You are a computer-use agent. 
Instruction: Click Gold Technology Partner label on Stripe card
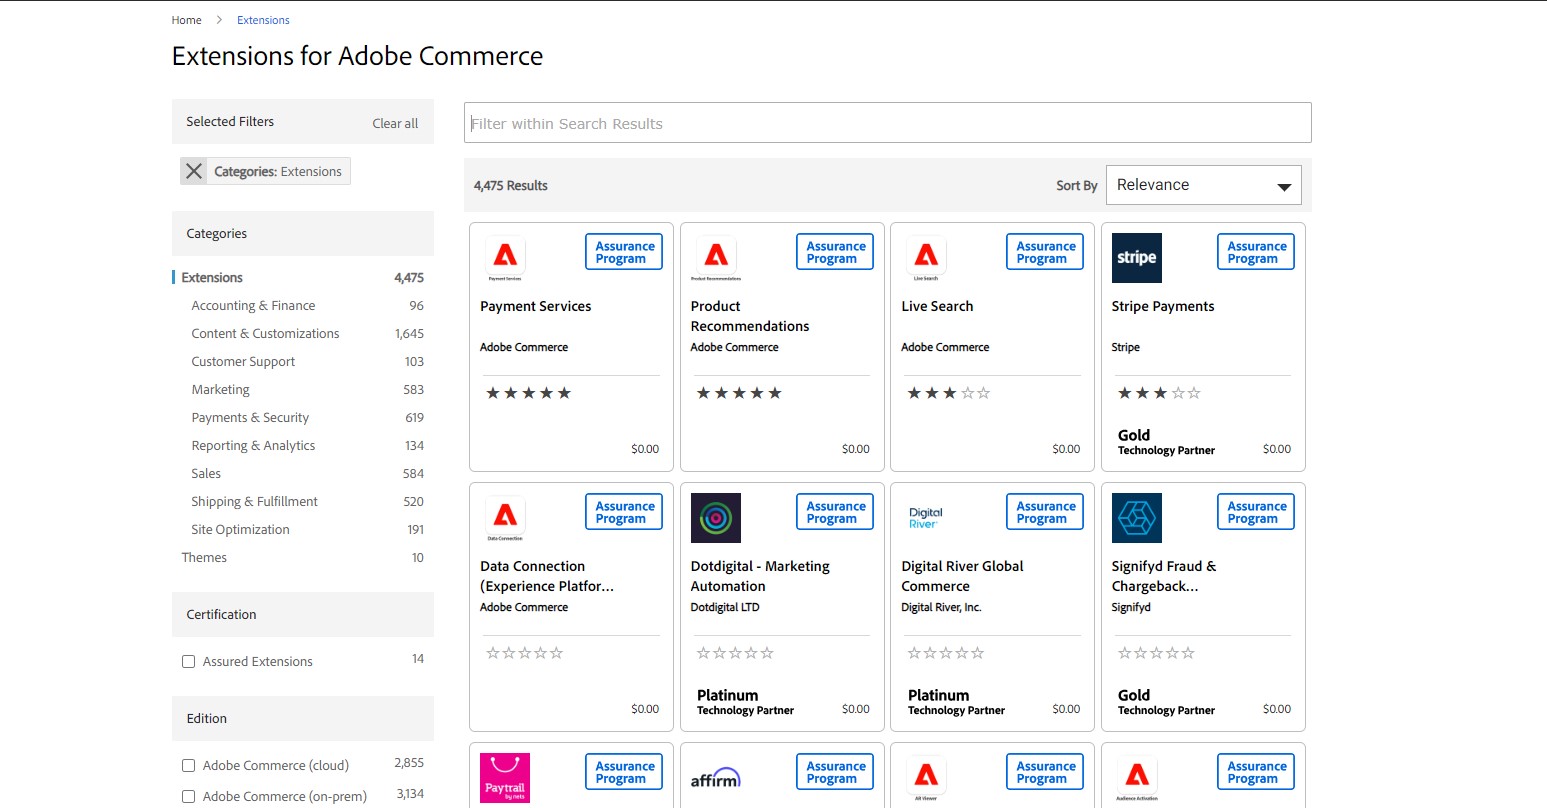point(1166,442)
